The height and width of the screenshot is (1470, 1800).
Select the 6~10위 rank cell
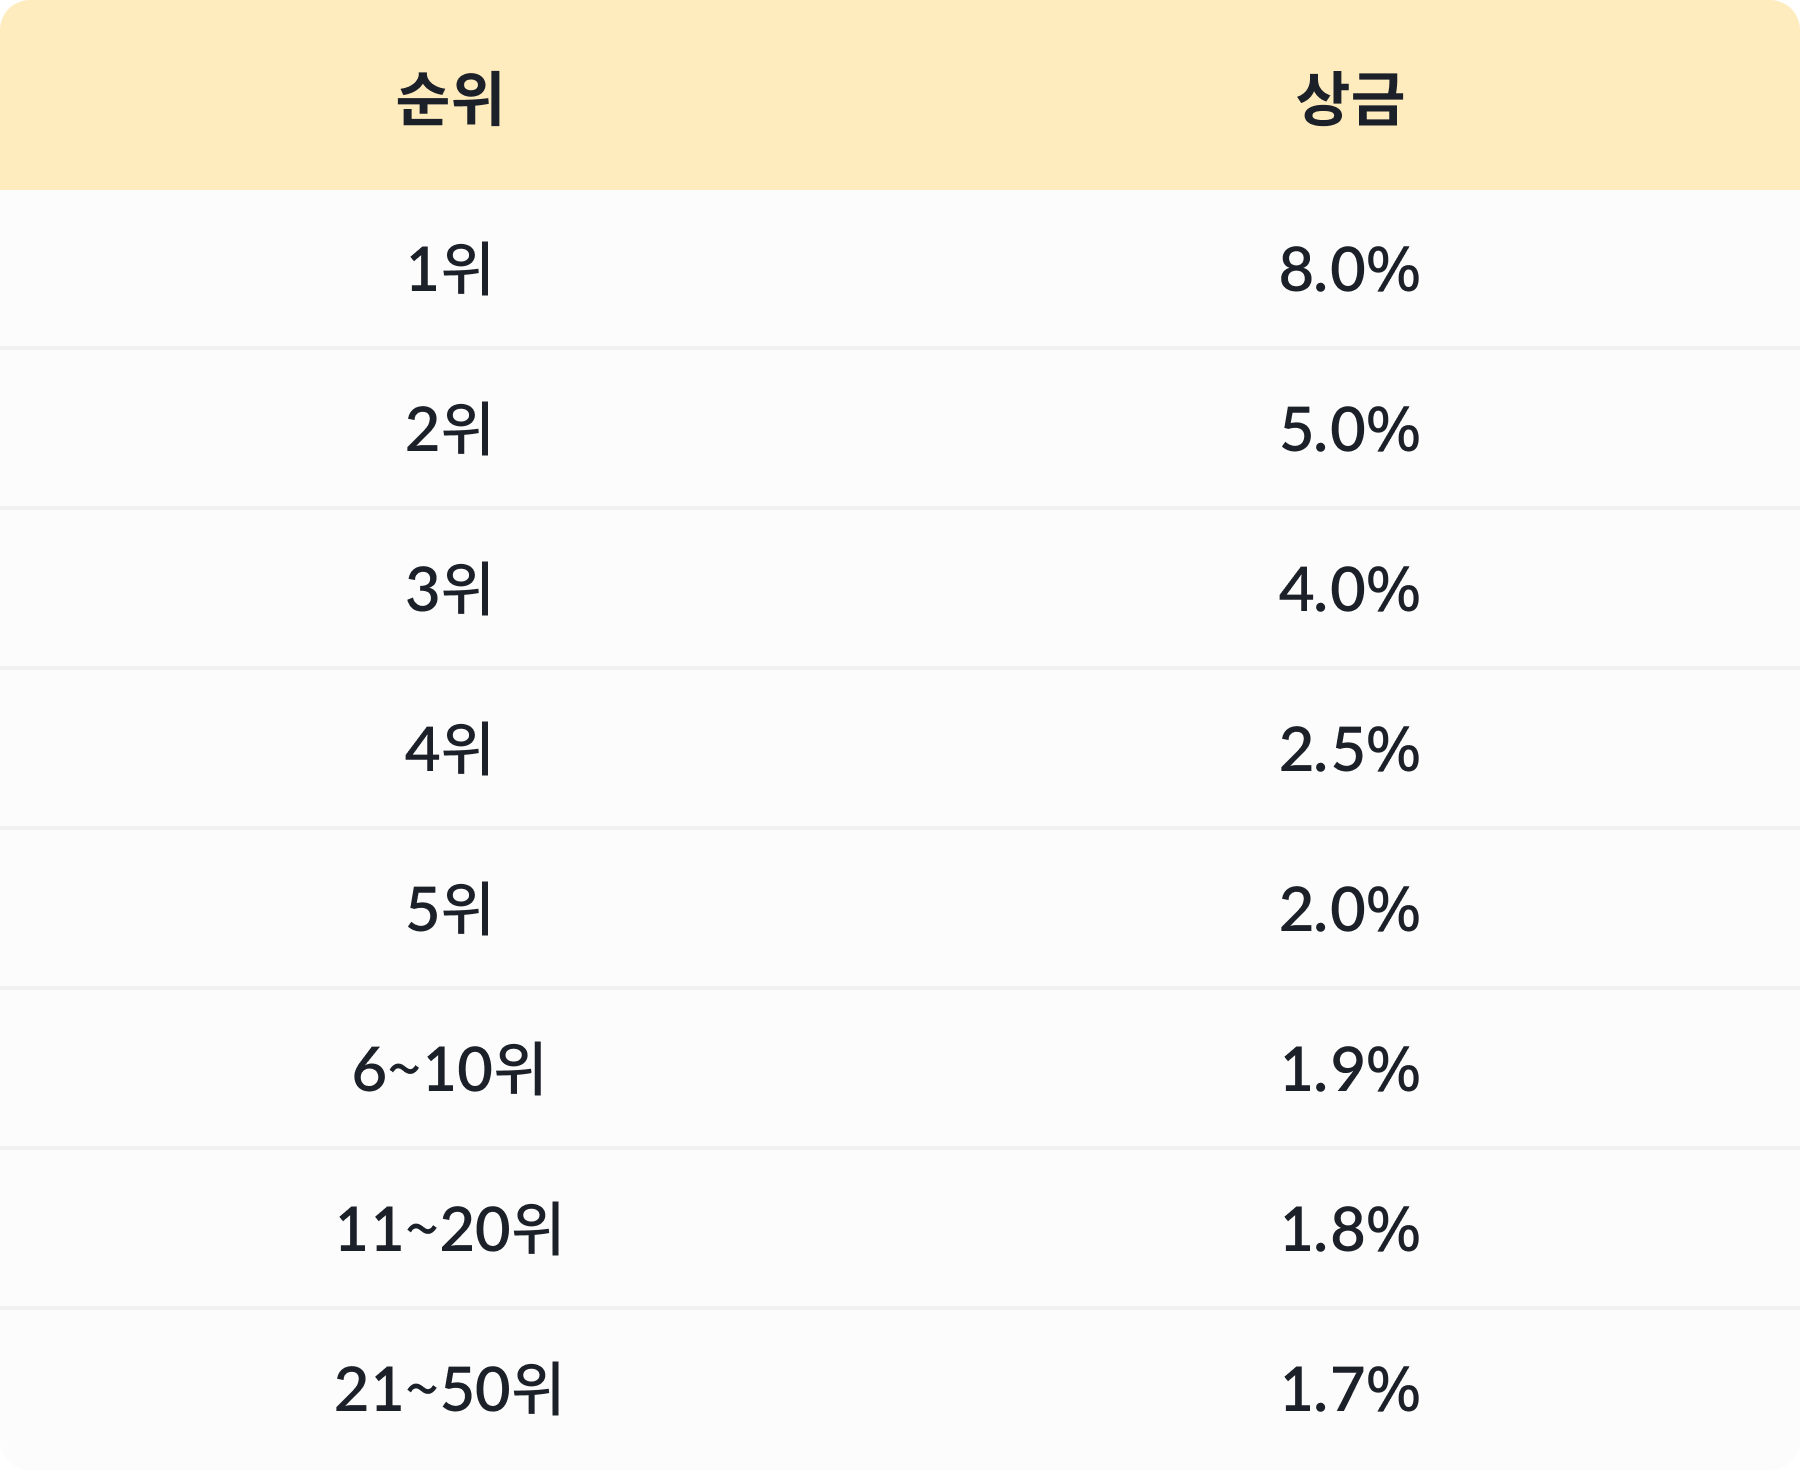pos(450,1070)
